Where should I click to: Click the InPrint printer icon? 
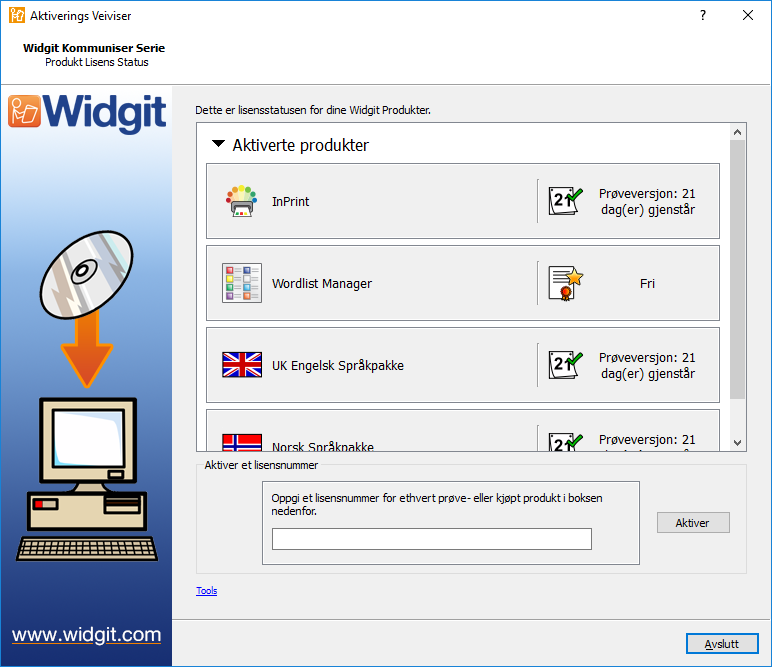pos(241,201)
